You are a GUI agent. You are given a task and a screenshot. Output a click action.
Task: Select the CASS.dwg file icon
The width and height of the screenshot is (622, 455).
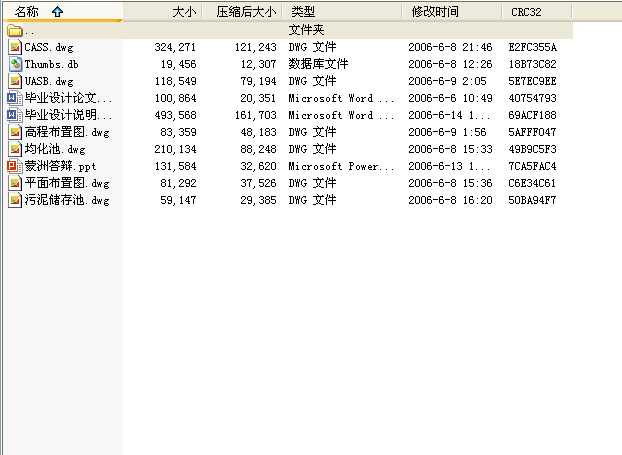pyautogui.click(x=15, y=47)
